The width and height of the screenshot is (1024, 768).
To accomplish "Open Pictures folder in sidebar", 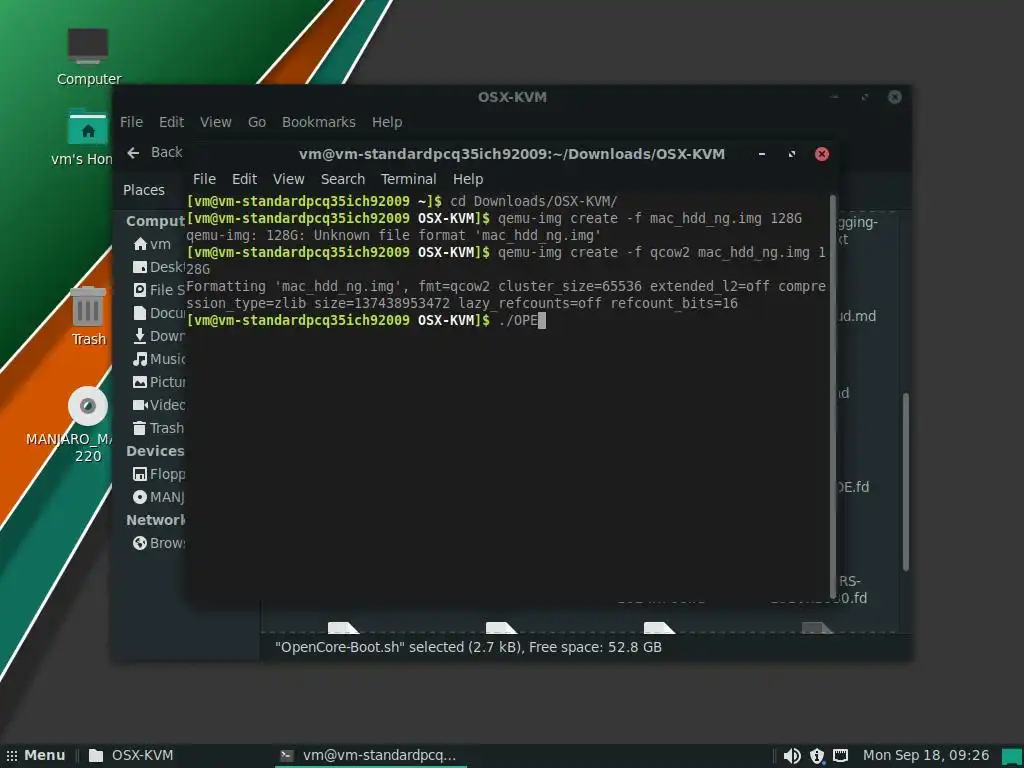I will click(x=159, y=382).
